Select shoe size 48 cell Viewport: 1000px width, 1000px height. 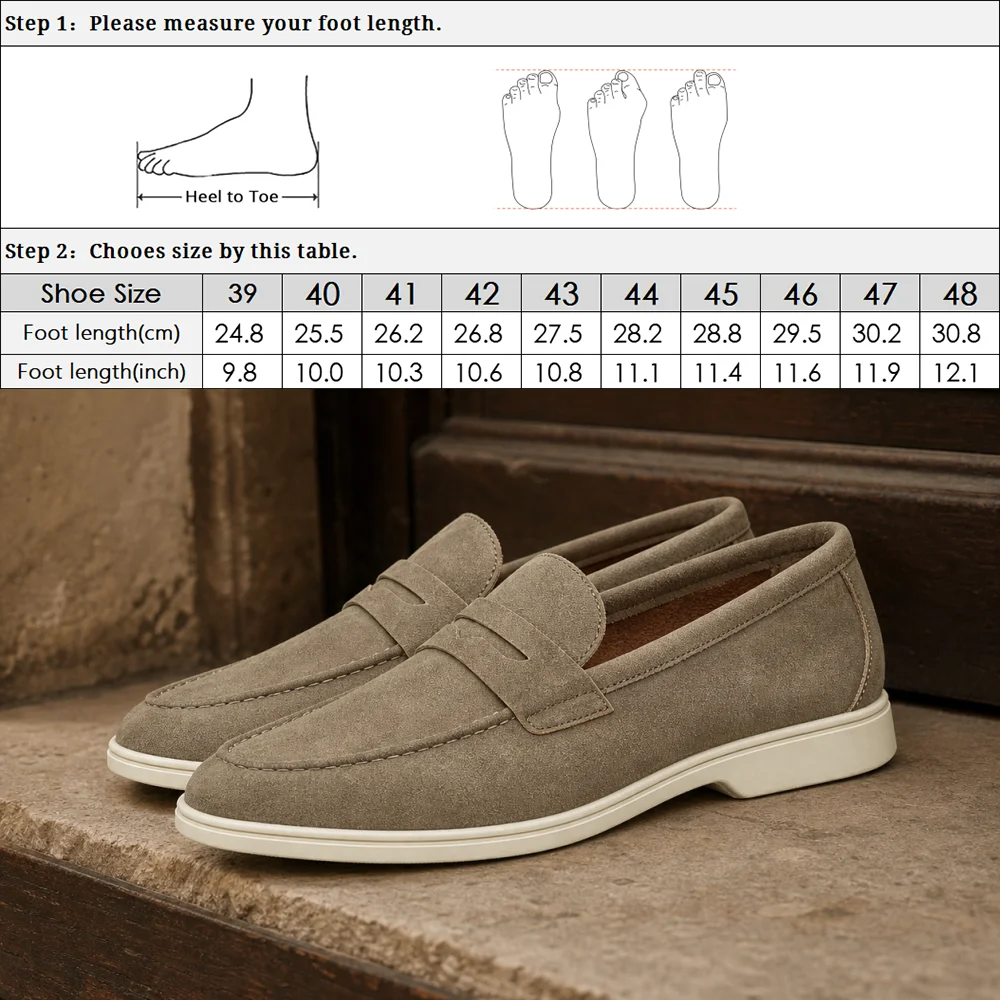click(959, 293)
